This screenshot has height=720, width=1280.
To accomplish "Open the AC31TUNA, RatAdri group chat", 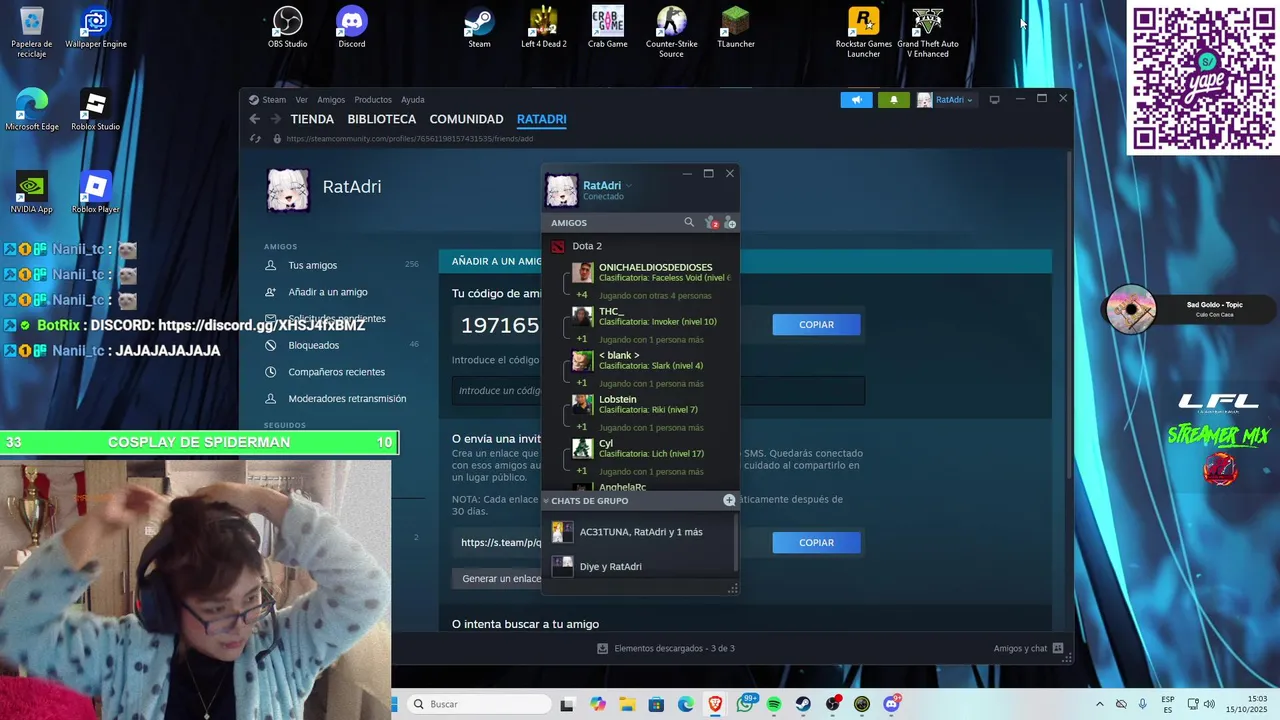I will [x=640, y=532].
